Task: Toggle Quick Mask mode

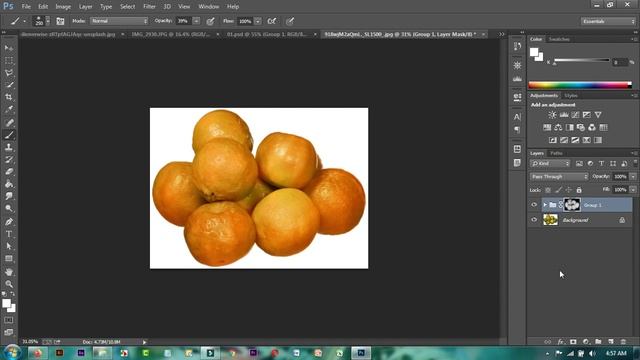Action: 9,320
